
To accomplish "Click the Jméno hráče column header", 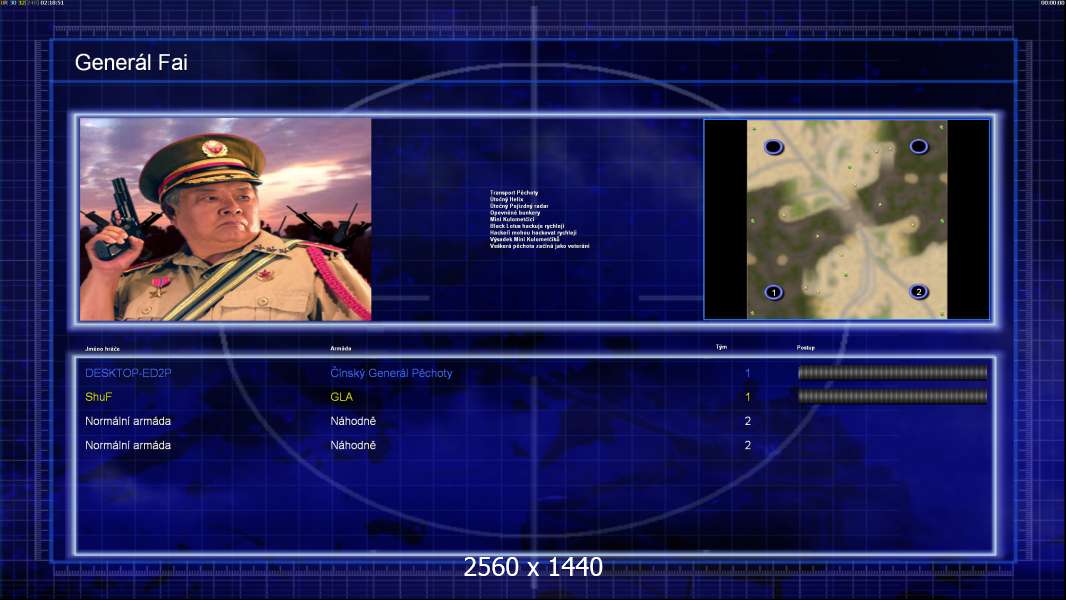I will point(102,349).
